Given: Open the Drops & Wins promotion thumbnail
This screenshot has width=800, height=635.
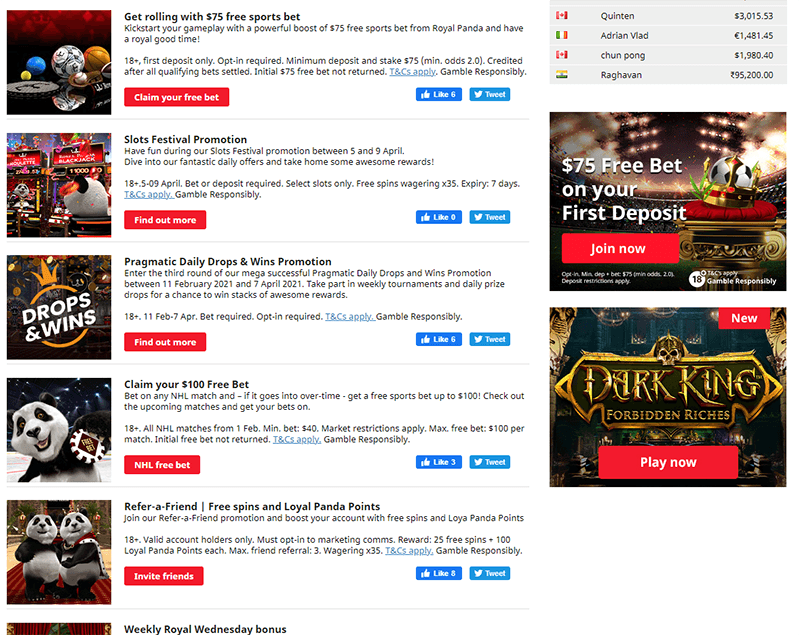Looking at the screenshot, I should click(x=59, y=307).
